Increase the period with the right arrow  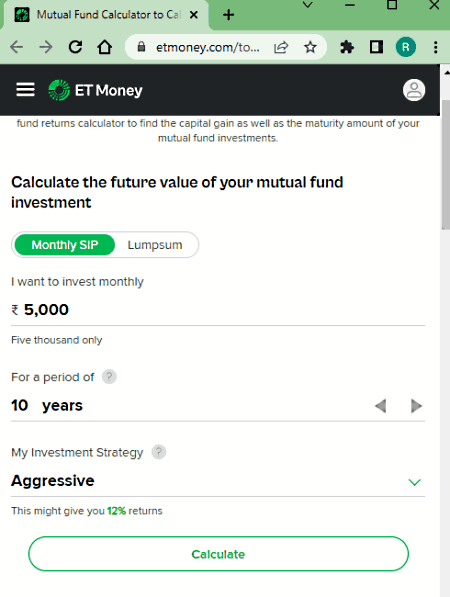pos(416,406)
